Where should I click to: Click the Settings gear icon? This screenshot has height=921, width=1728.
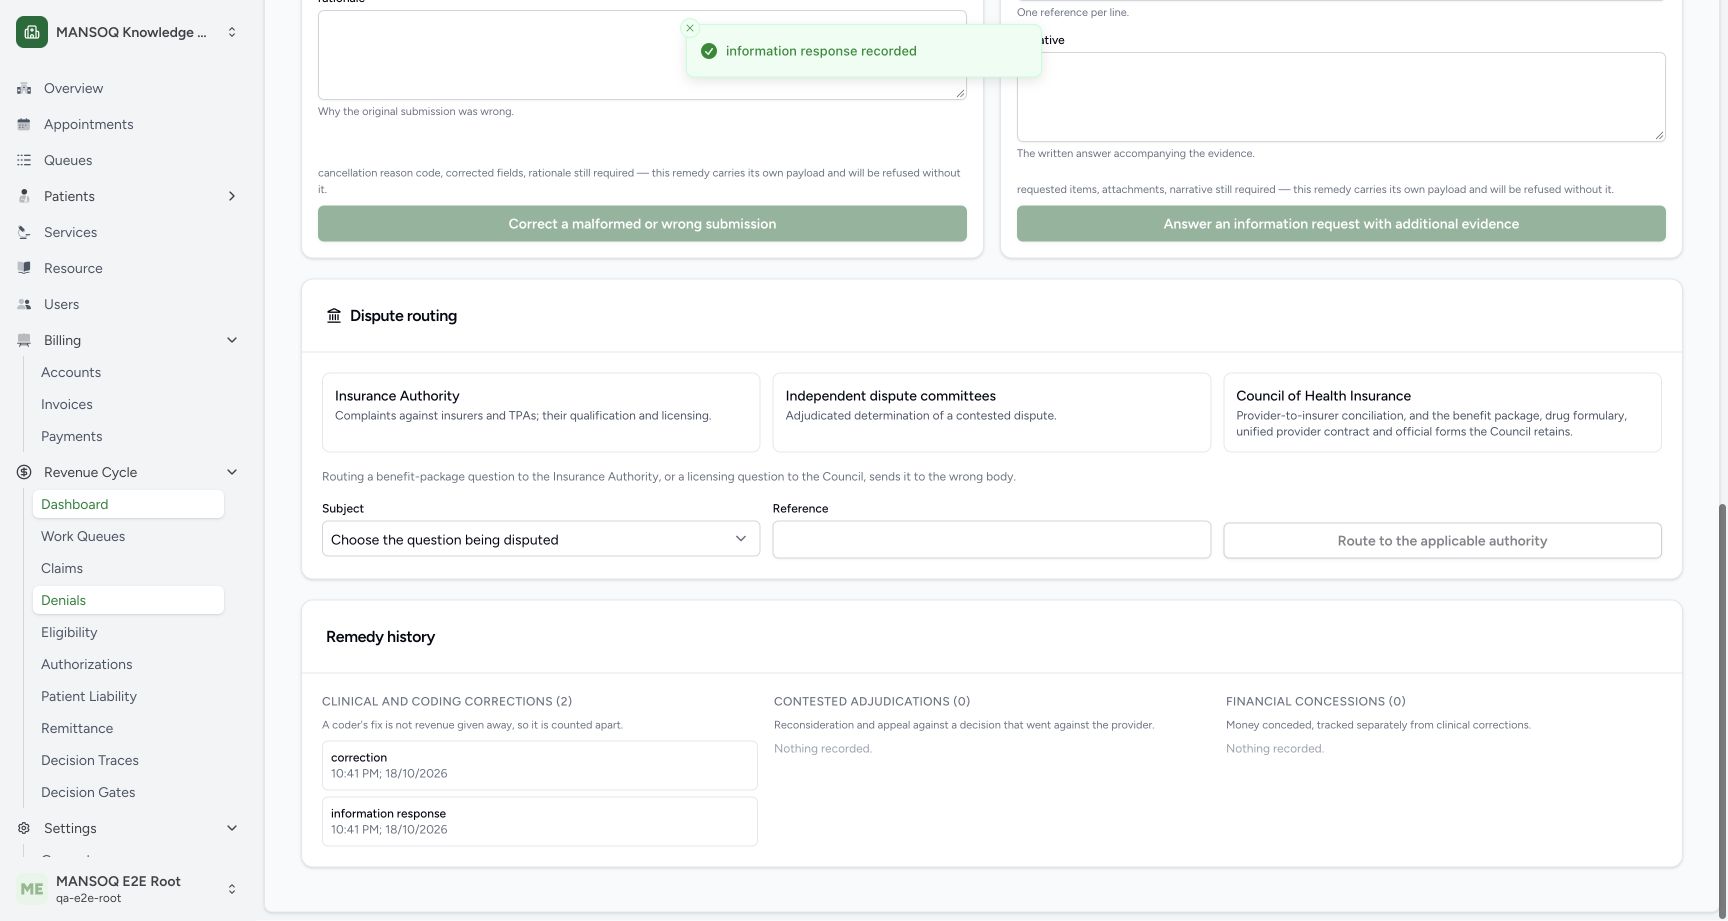click(x=24, y=828)
